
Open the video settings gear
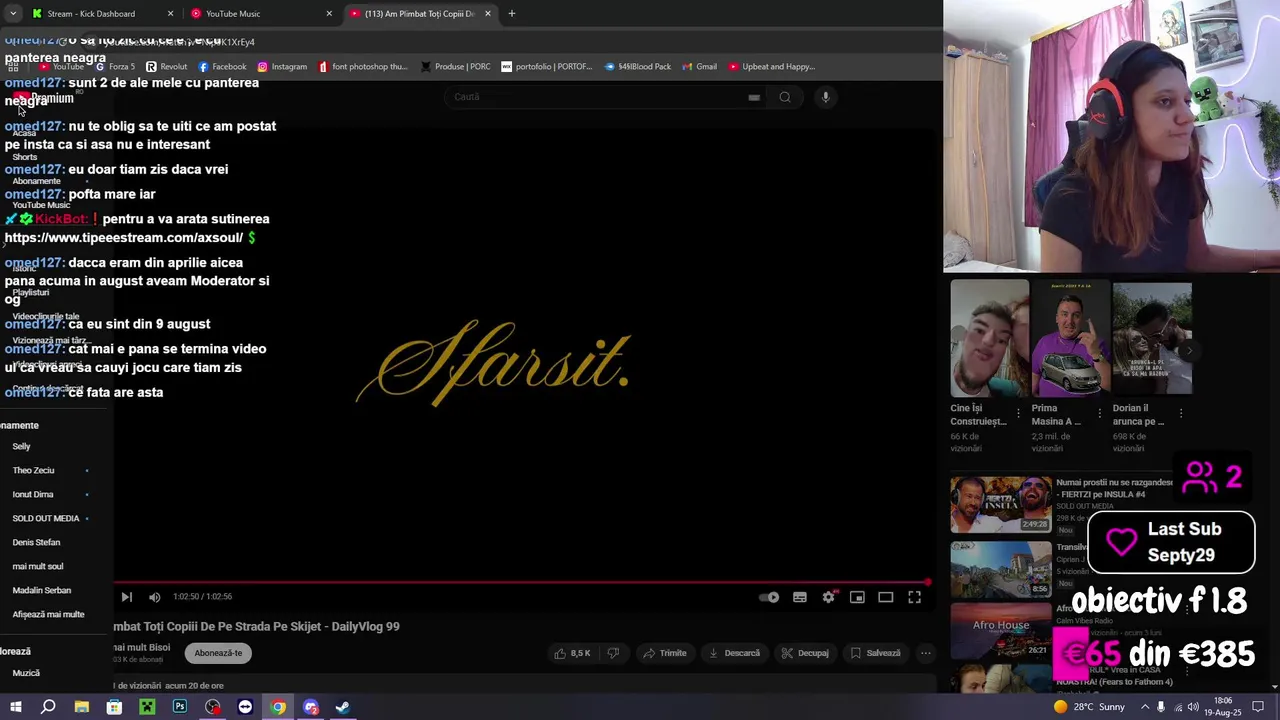point(828,597)
